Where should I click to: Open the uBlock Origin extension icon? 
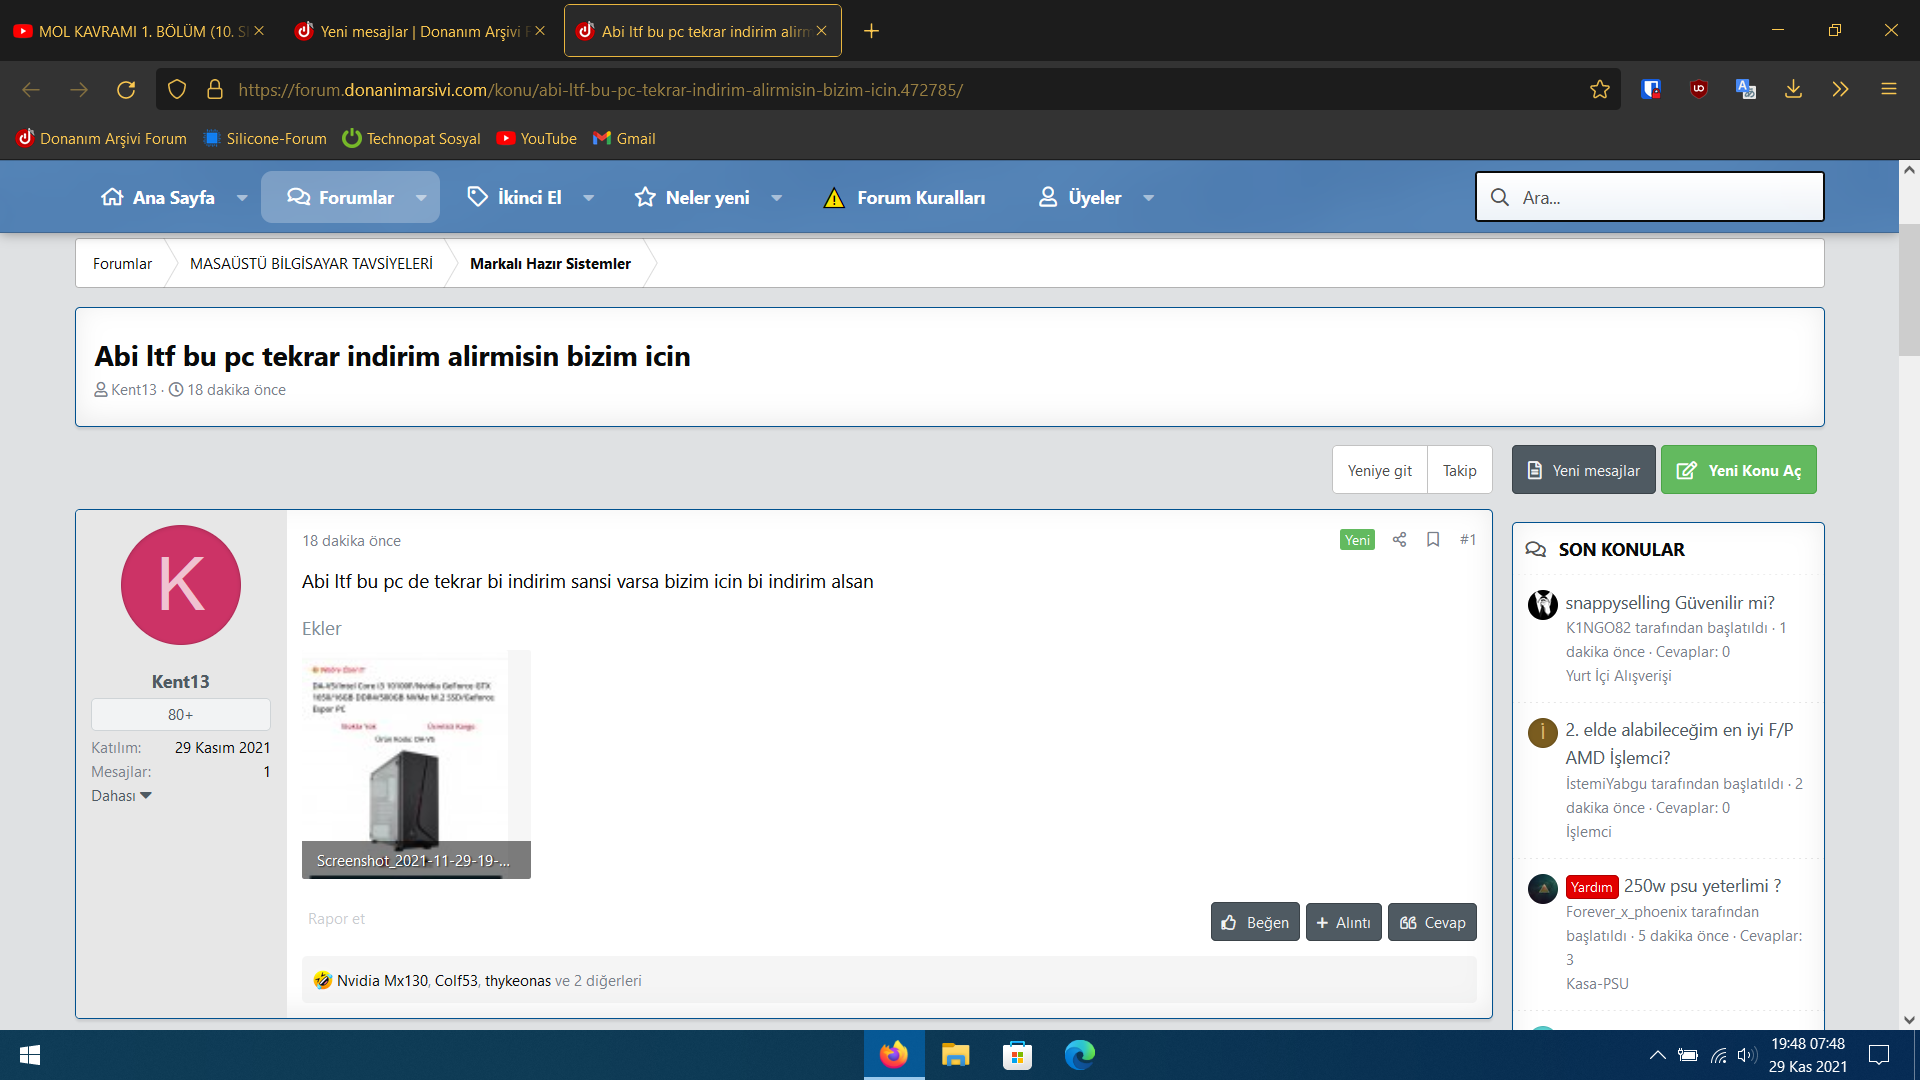[1699, 90]
